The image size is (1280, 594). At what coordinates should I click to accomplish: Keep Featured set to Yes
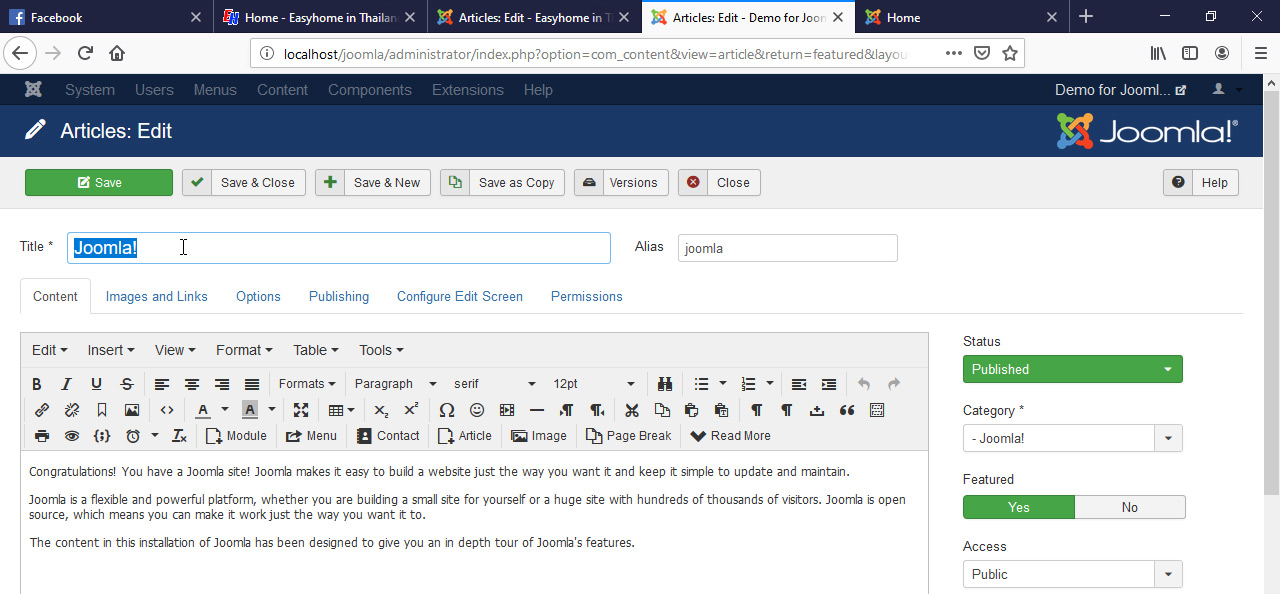tap(1018, 507)
